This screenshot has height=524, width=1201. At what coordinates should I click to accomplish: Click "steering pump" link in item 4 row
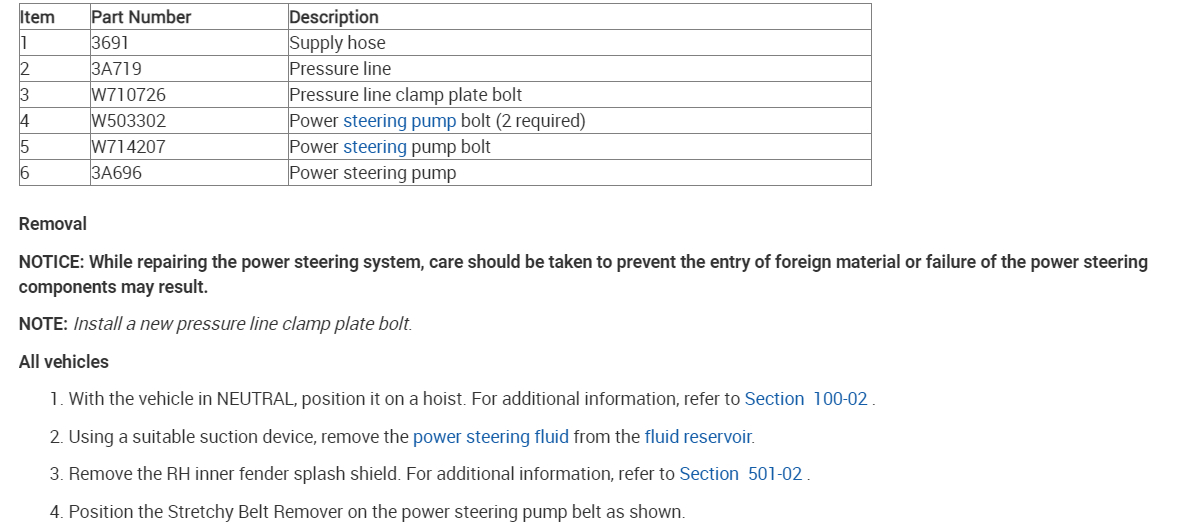pyautogui.click(x=399, y=121)
